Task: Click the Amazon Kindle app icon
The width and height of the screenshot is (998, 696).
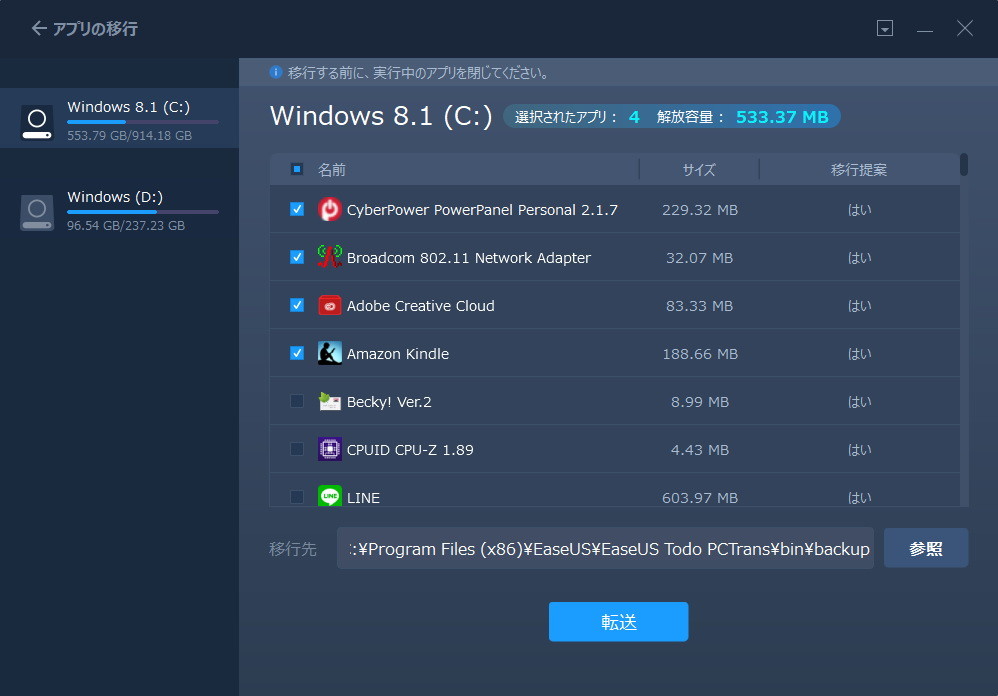Action: point(330,353)
